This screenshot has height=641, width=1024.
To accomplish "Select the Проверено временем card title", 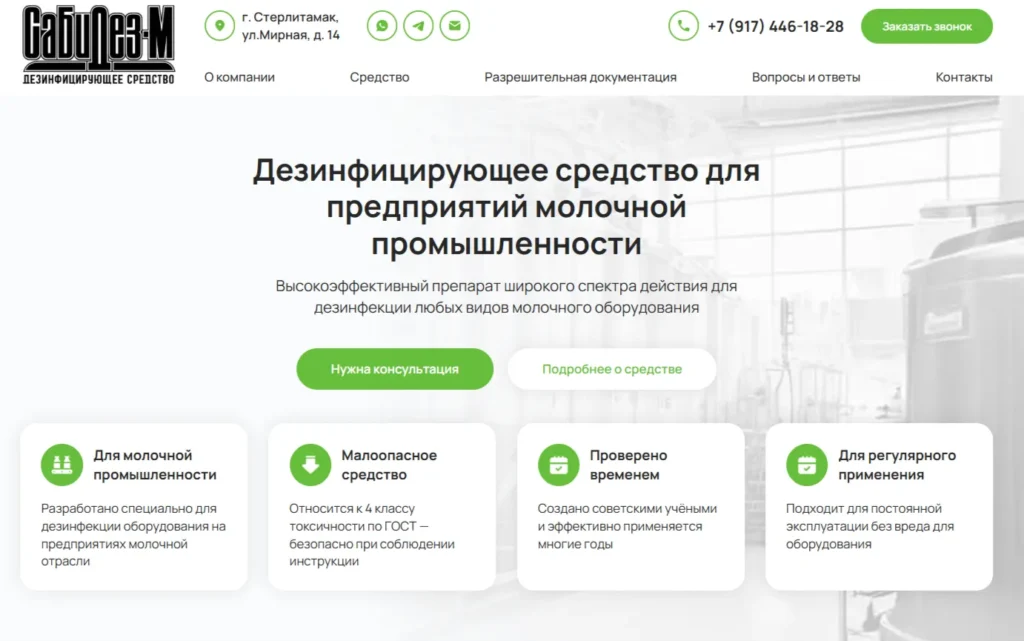I will pyautogui.click(x=628, y=465).
